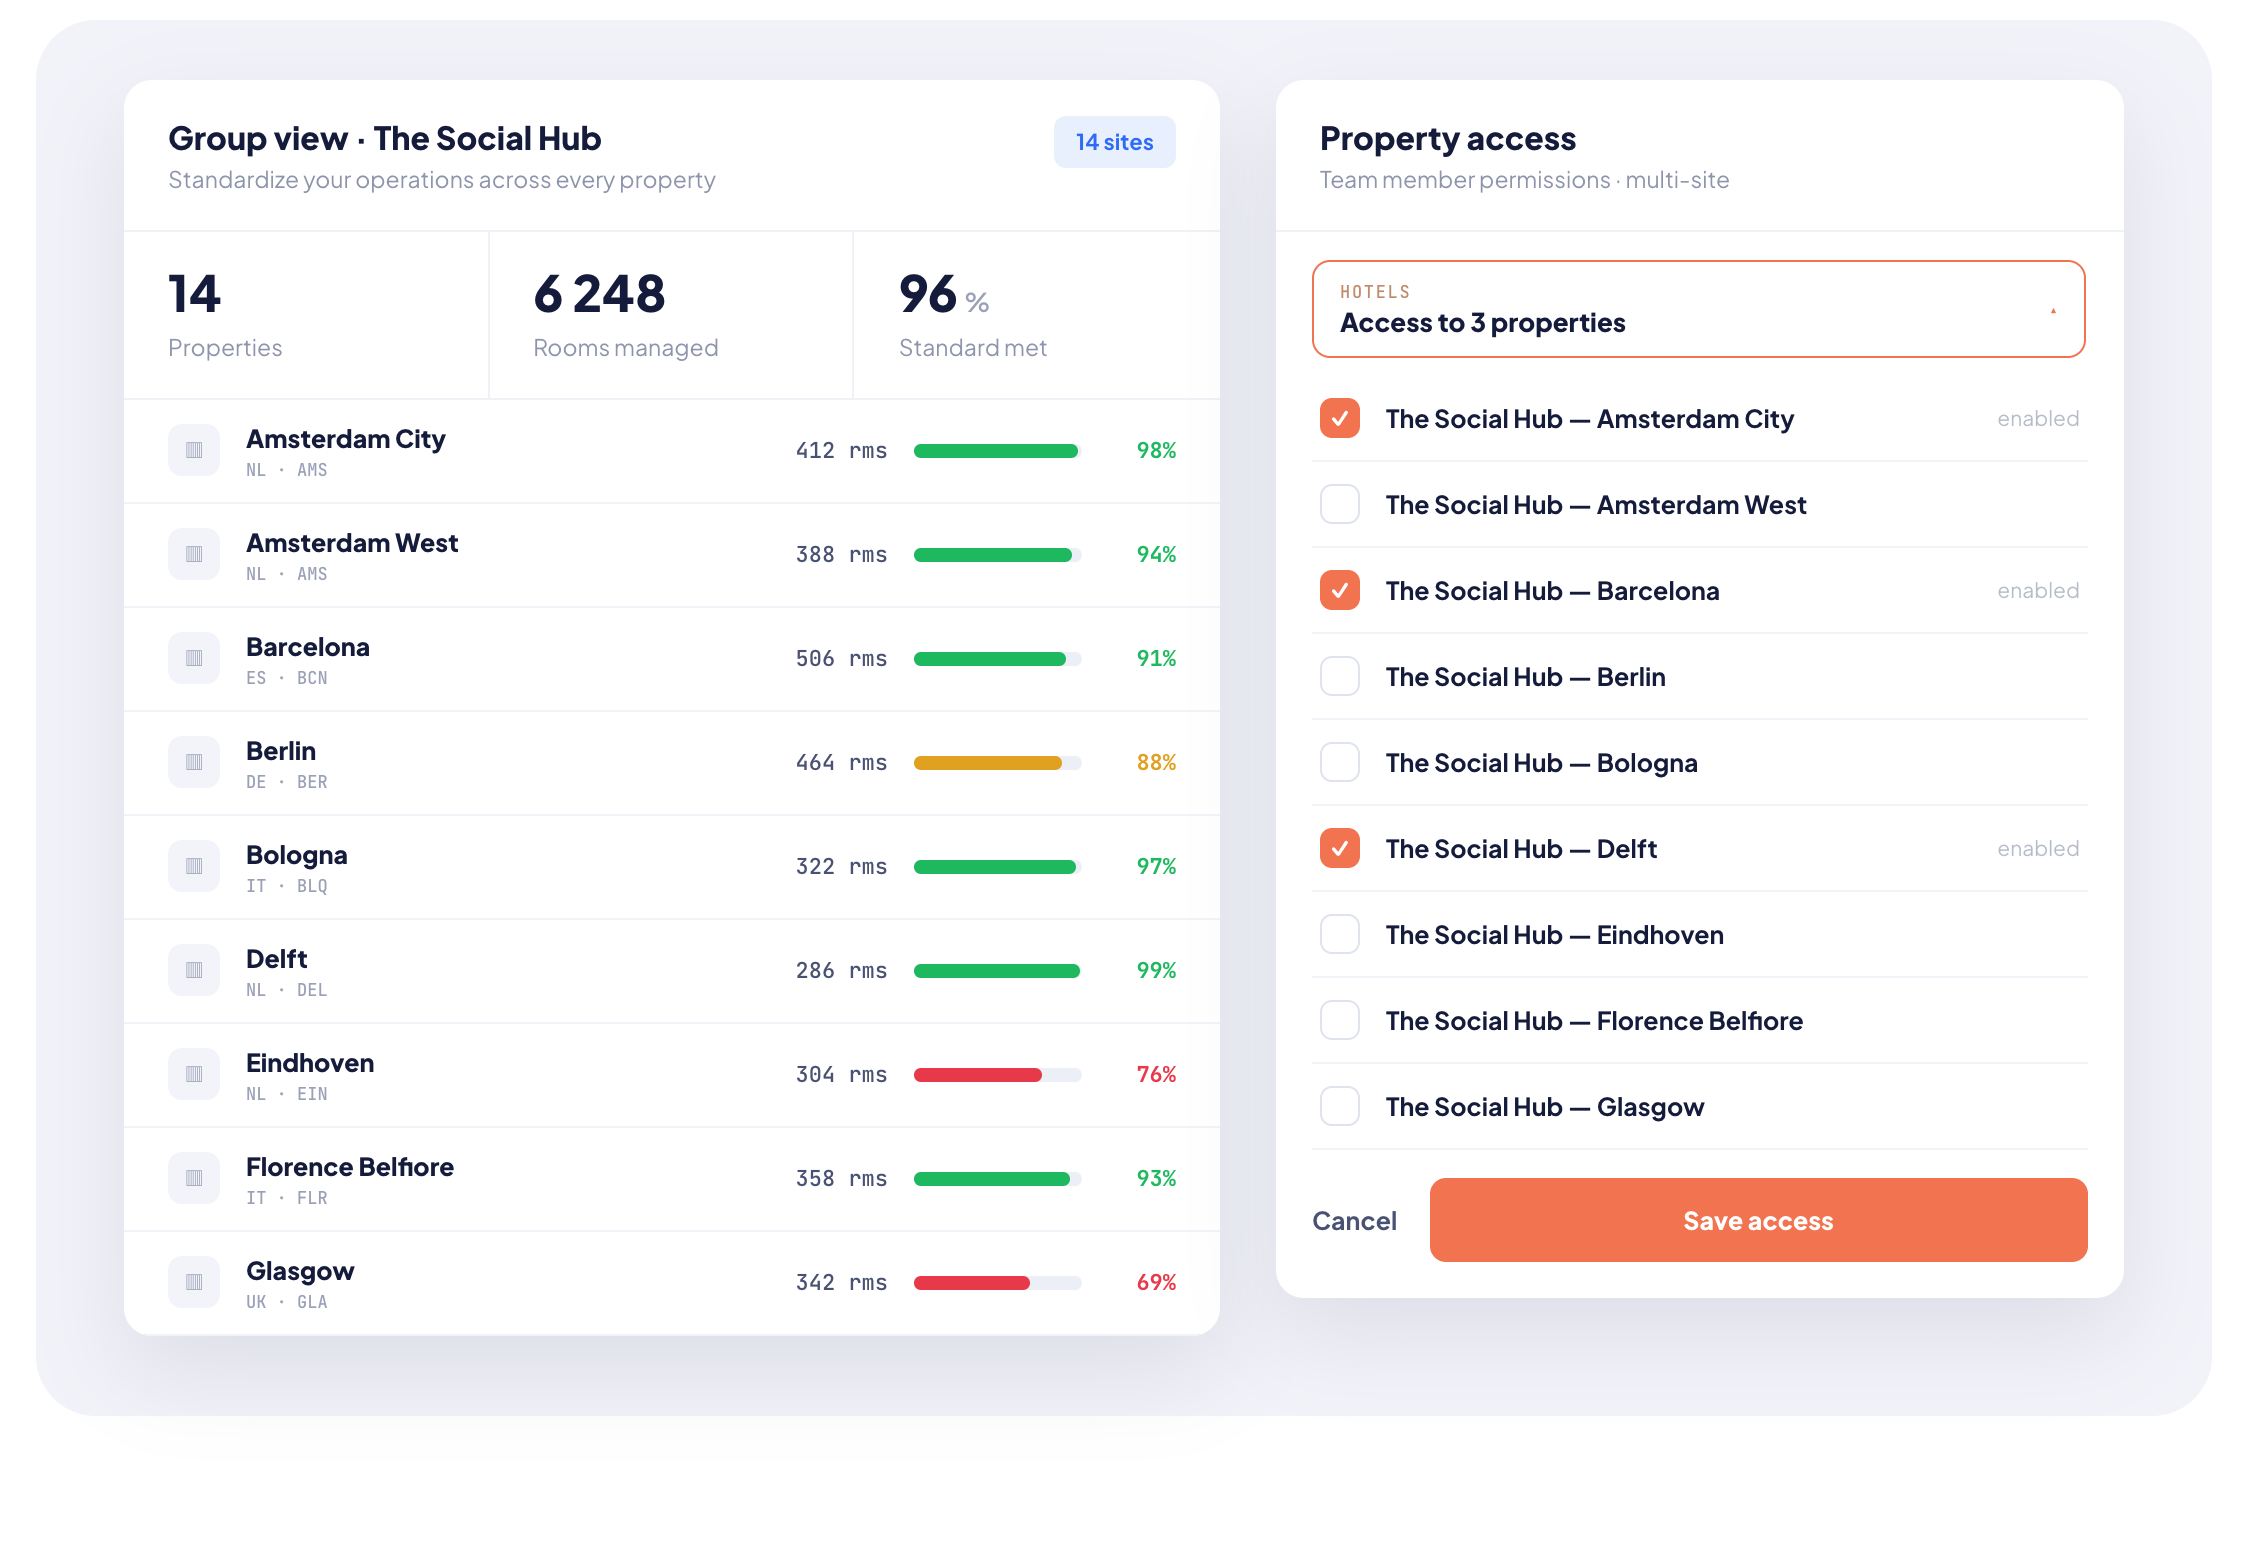The height and width of the screenshot is (1548, 2248).
Task: Save access permissions
Action: (x=1758, y=1220)
